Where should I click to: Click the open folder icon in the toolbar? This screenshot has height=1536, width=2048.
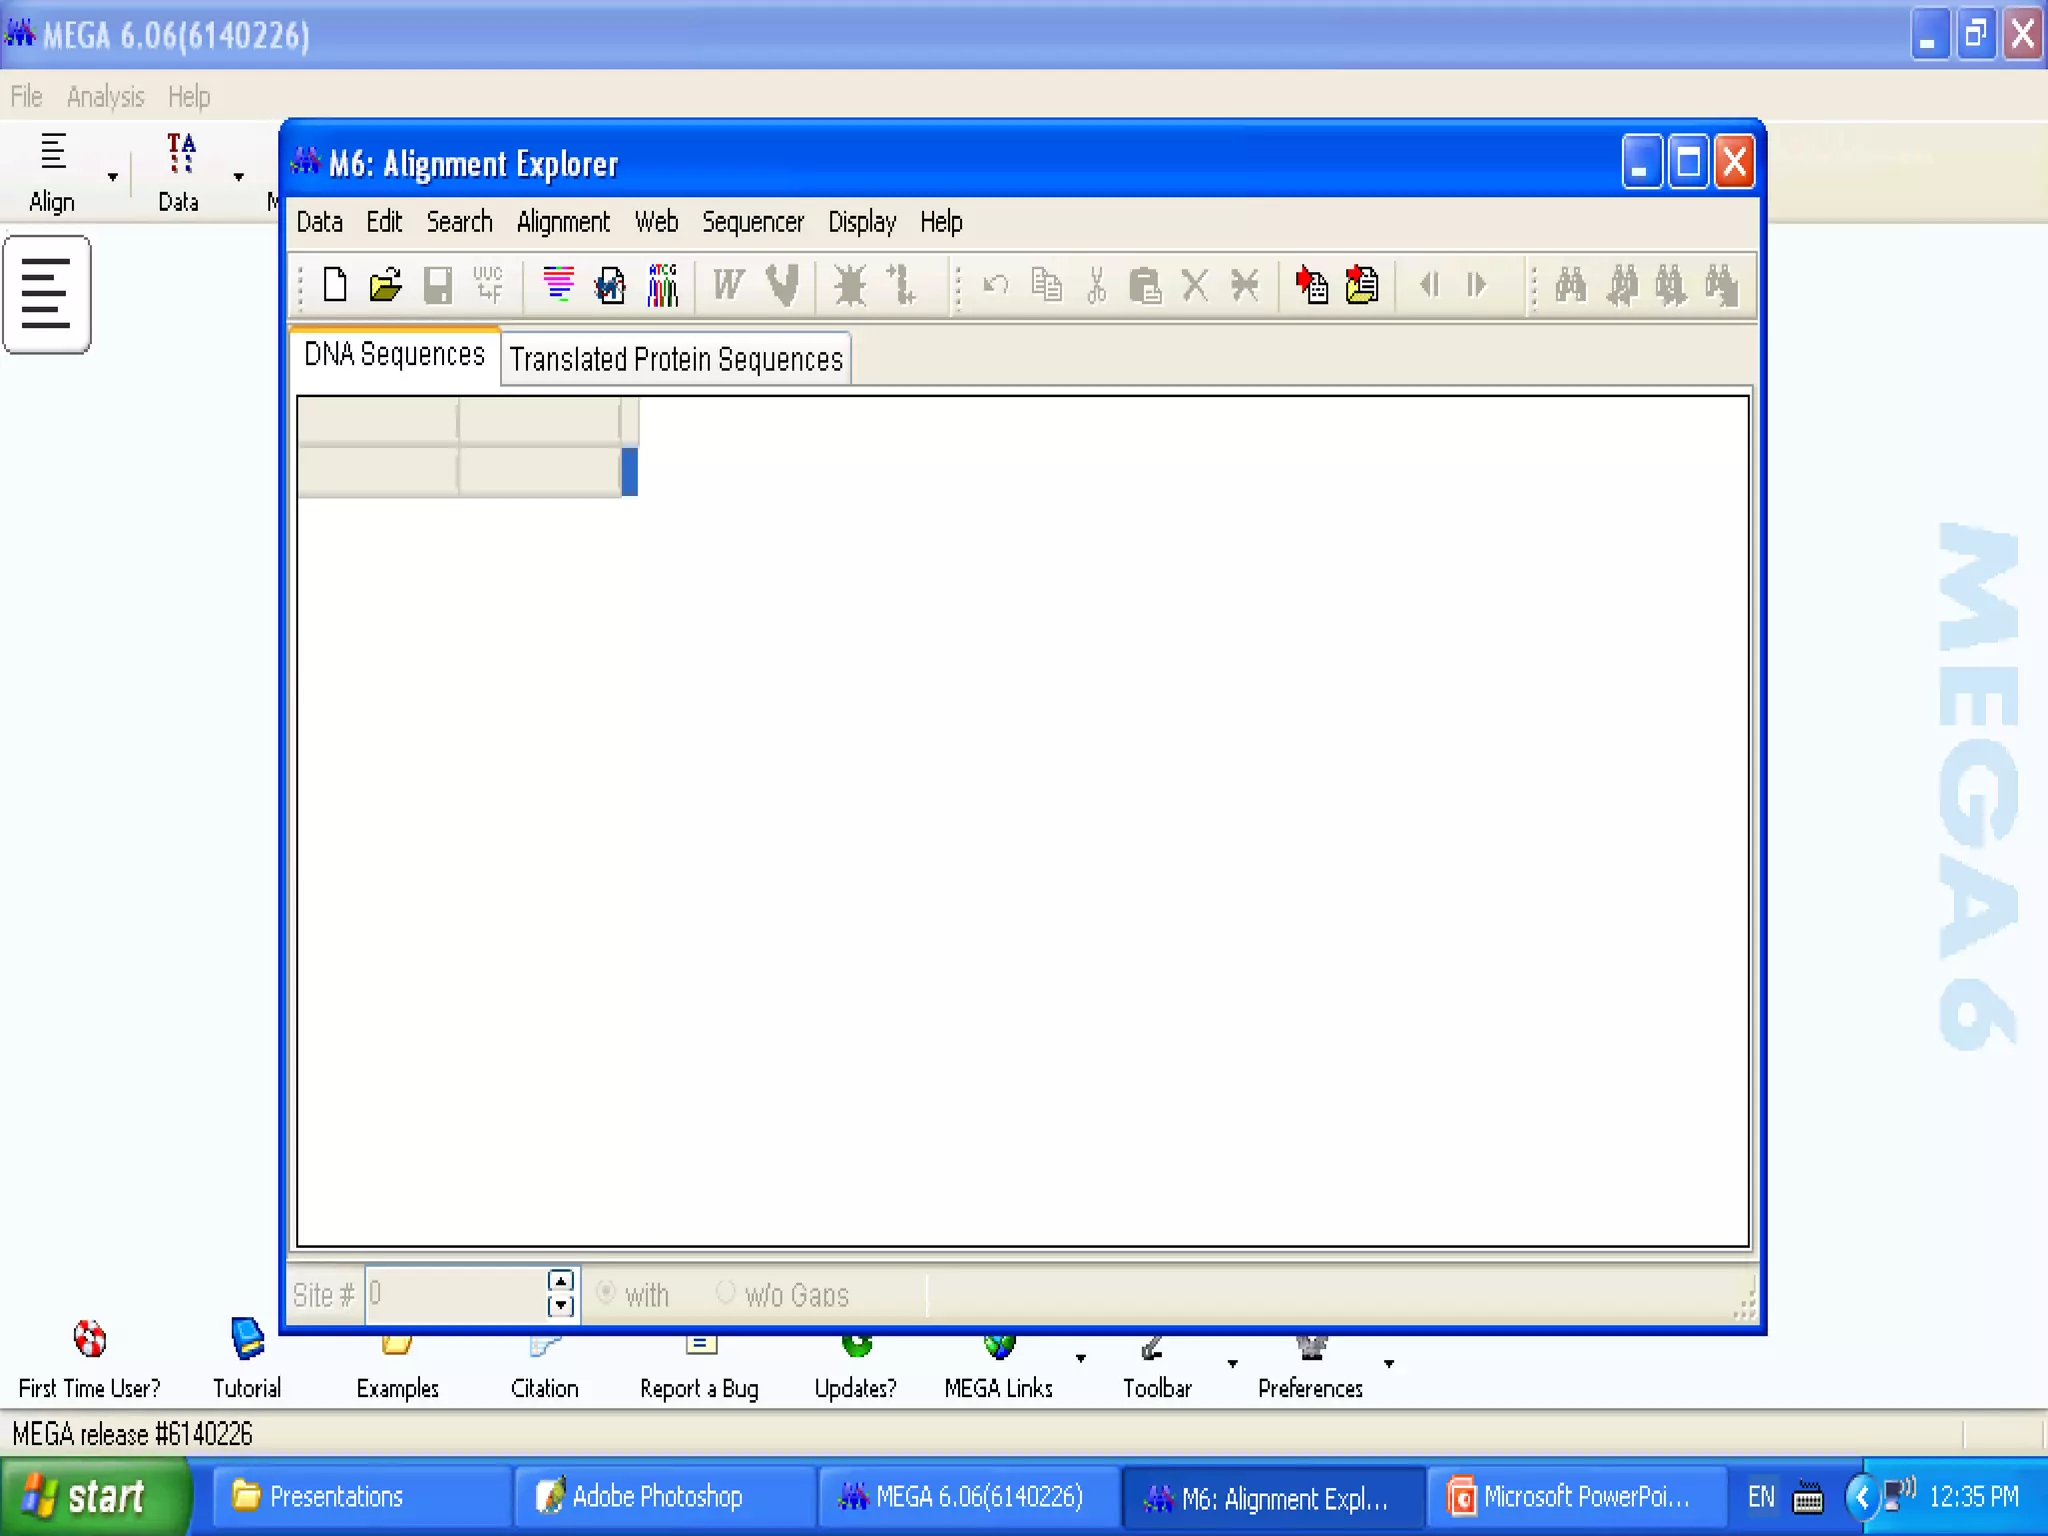[385, 285]
